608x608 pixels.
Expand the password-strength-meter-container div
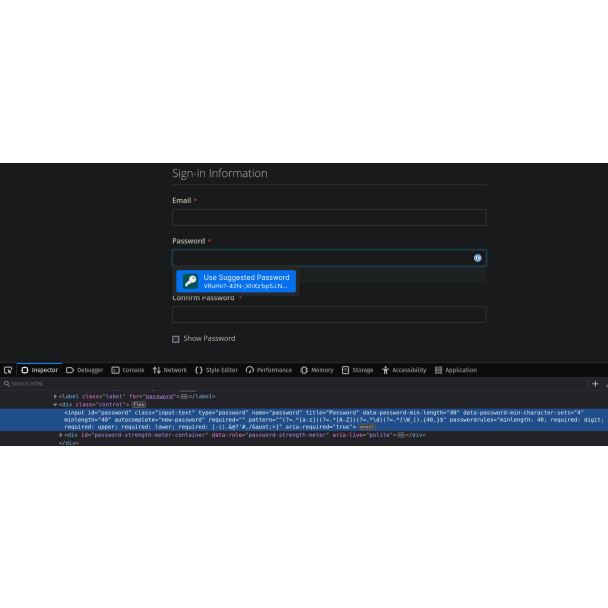(x=61, y=435)
